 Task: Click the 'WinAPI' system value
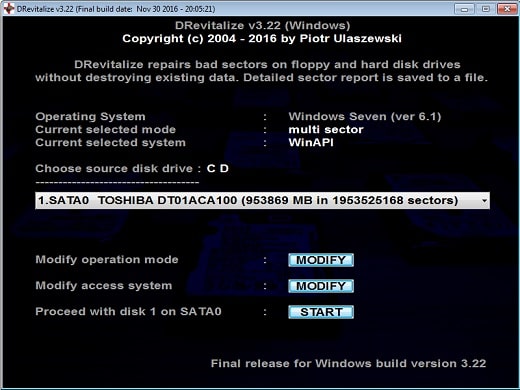pos(311,143)
